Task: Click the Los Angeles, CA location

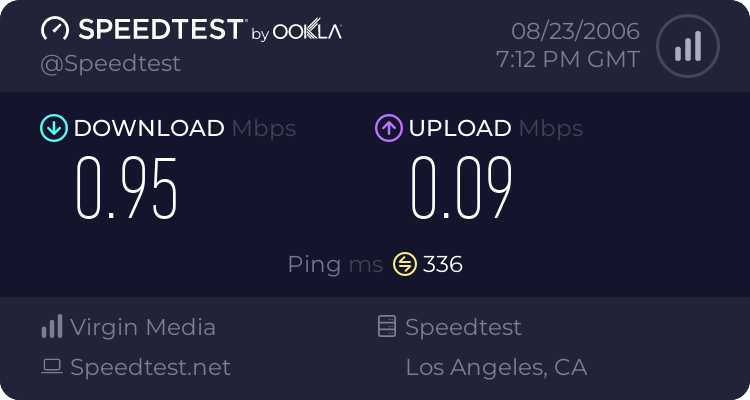Action: [496, 368]
